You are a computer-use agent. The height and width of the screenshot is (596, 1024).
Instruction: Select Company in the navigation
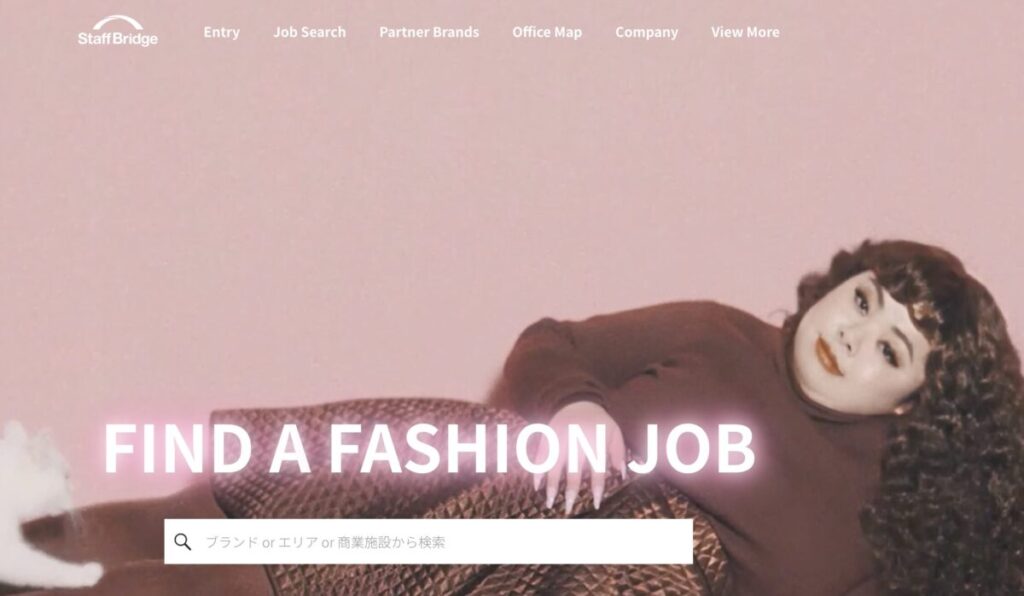647,32
